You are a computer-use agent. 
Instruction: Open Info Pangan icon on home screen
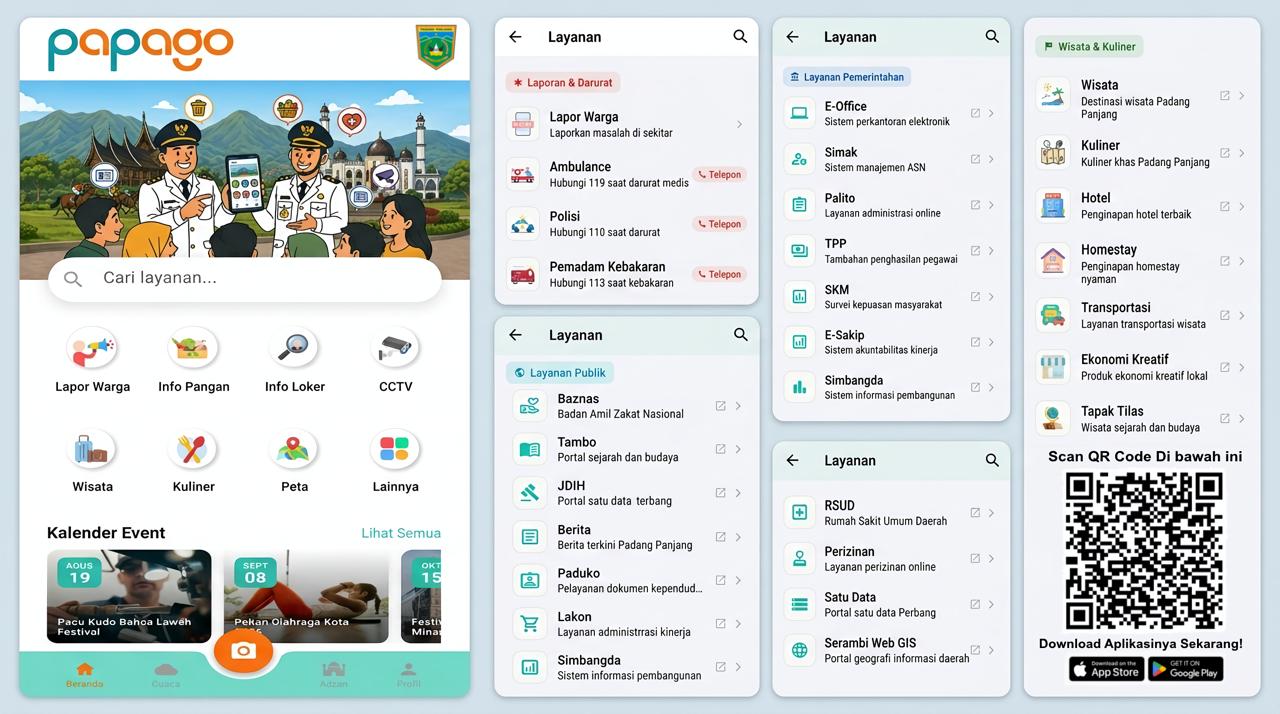pos(193,348)
